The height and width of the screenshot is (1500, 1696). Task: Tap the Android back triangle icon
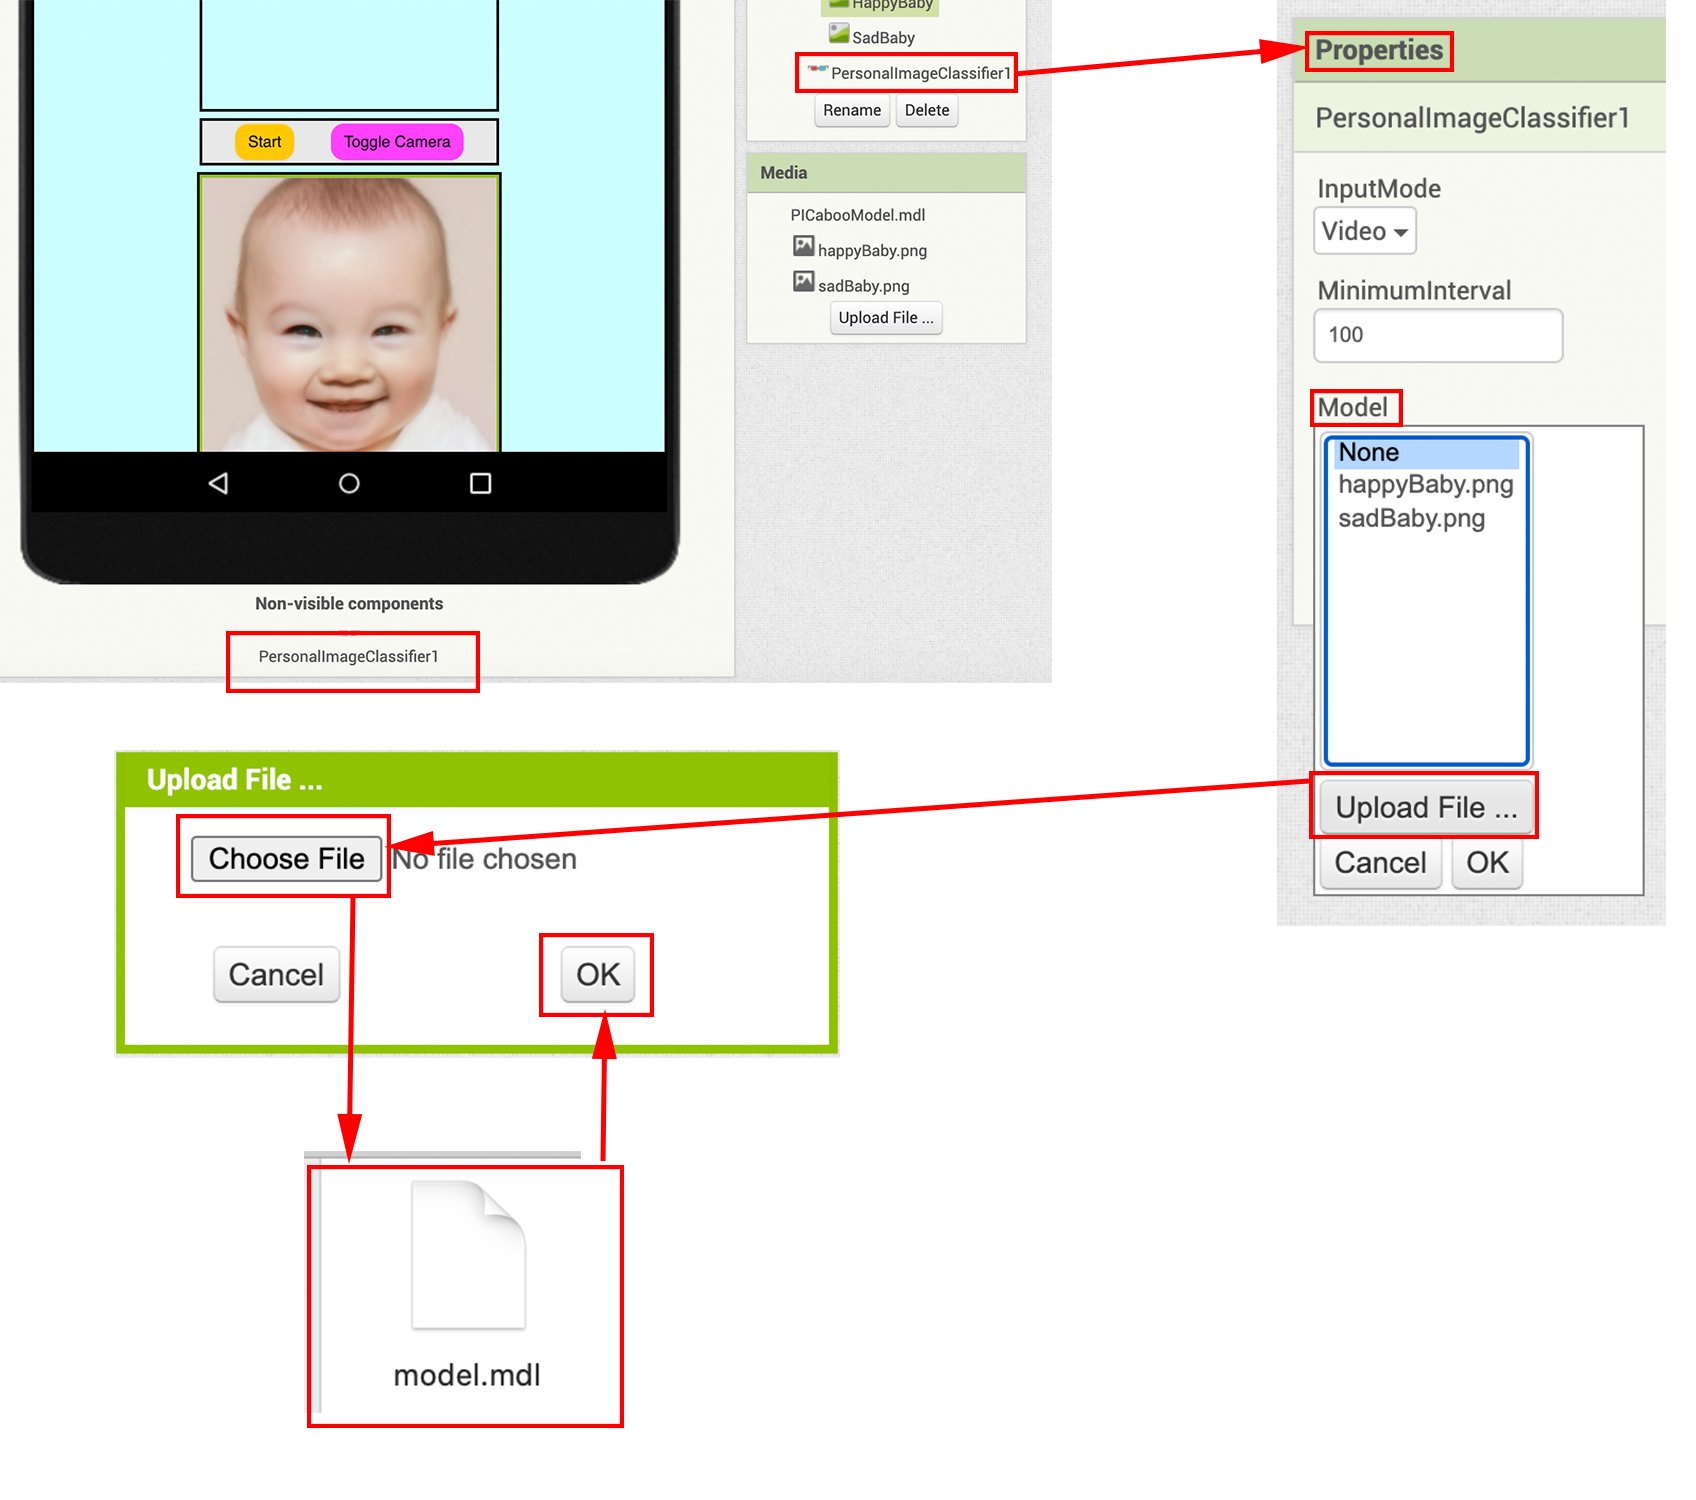(218, 484)
